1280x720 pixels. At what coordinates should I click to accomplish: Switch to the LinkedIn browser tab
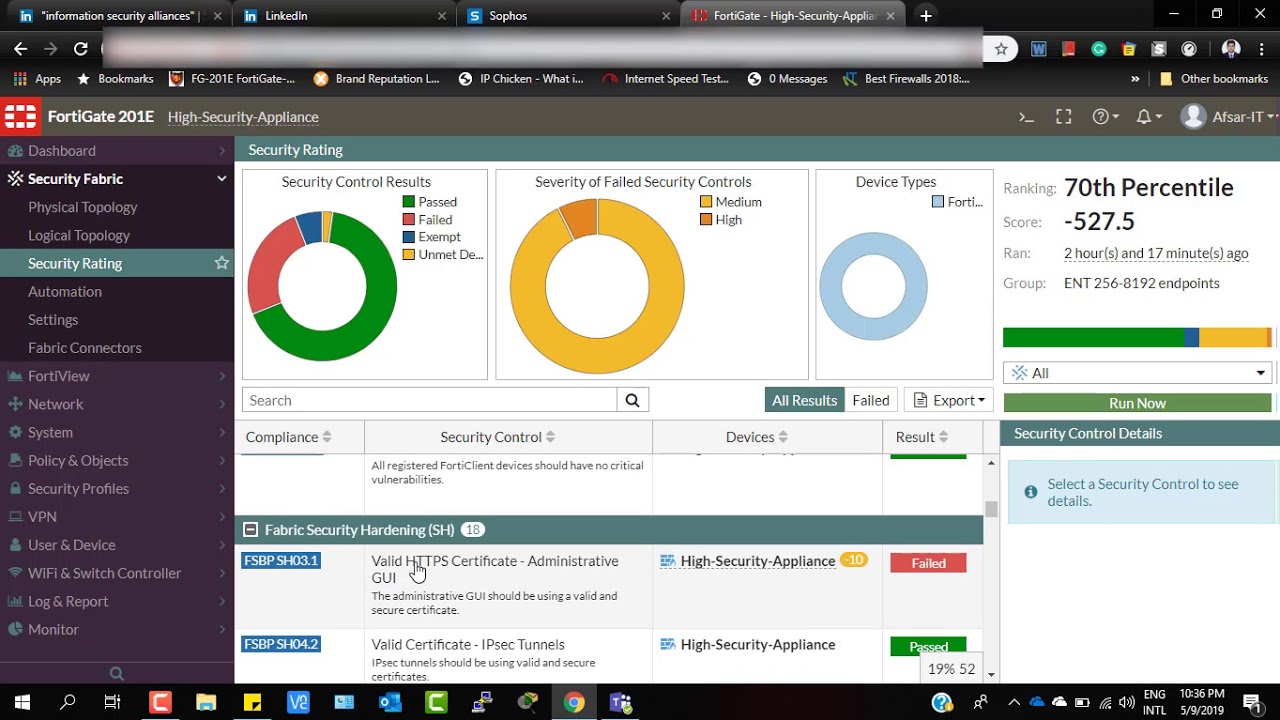(x=343, y=16)
